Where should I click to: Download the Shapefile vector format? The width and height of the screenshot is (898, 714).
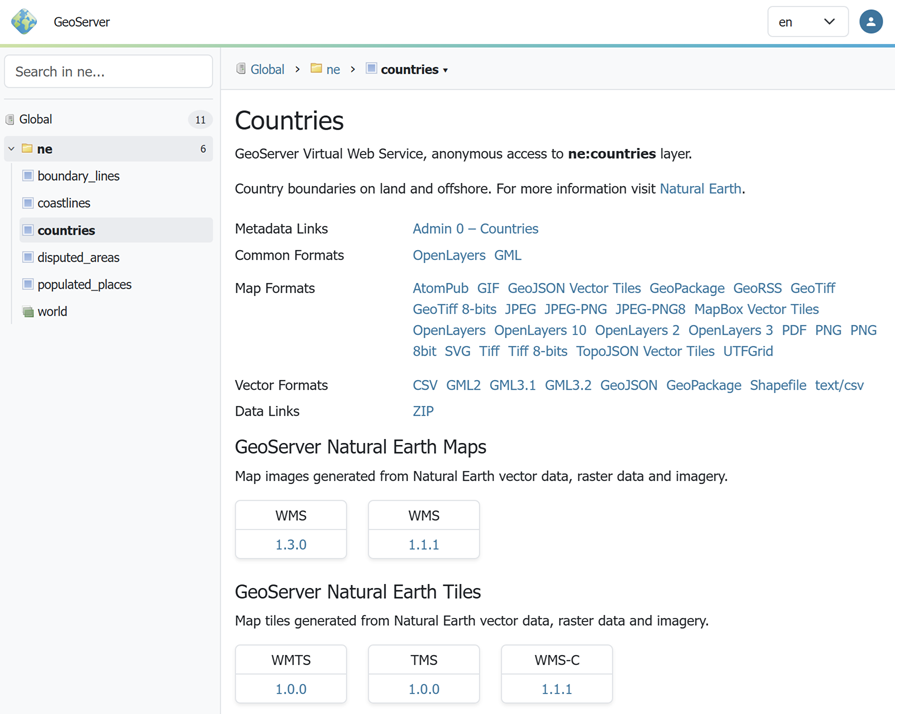pyautogui.click(x=777, y=385)
